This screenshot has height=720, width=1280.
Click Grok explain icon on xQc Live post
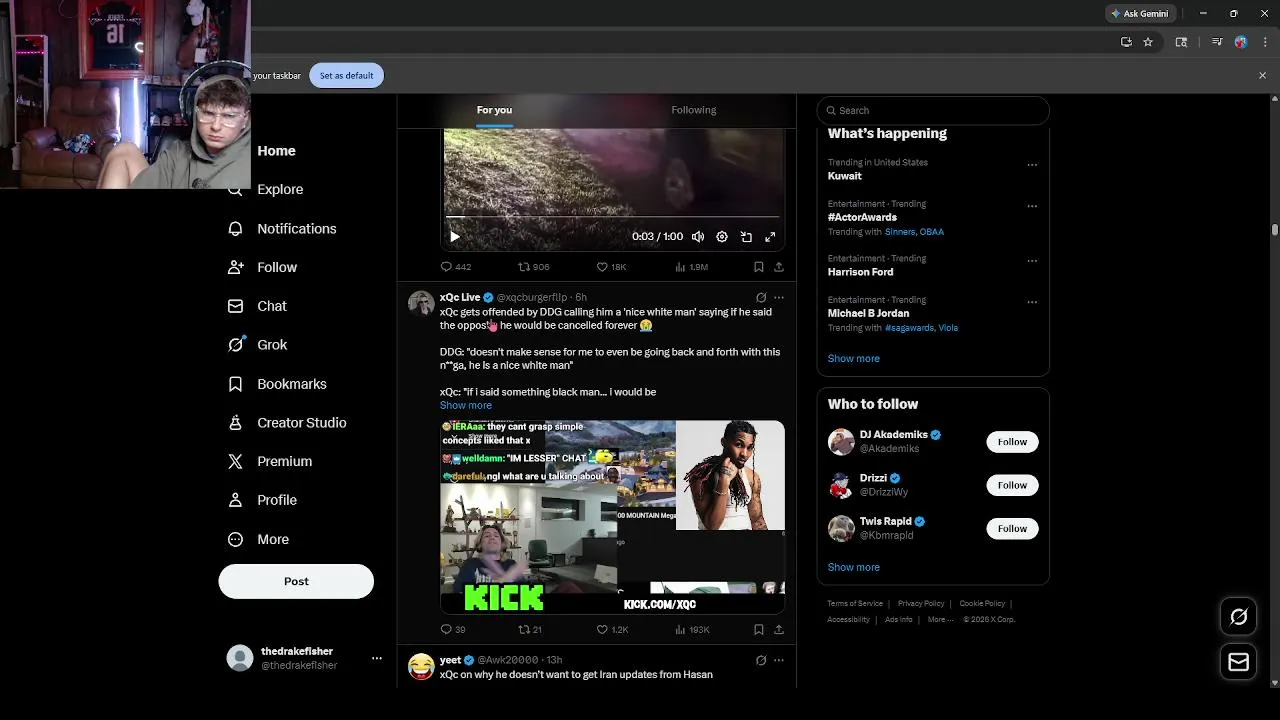pyautogui.click(x=761, y=298)
